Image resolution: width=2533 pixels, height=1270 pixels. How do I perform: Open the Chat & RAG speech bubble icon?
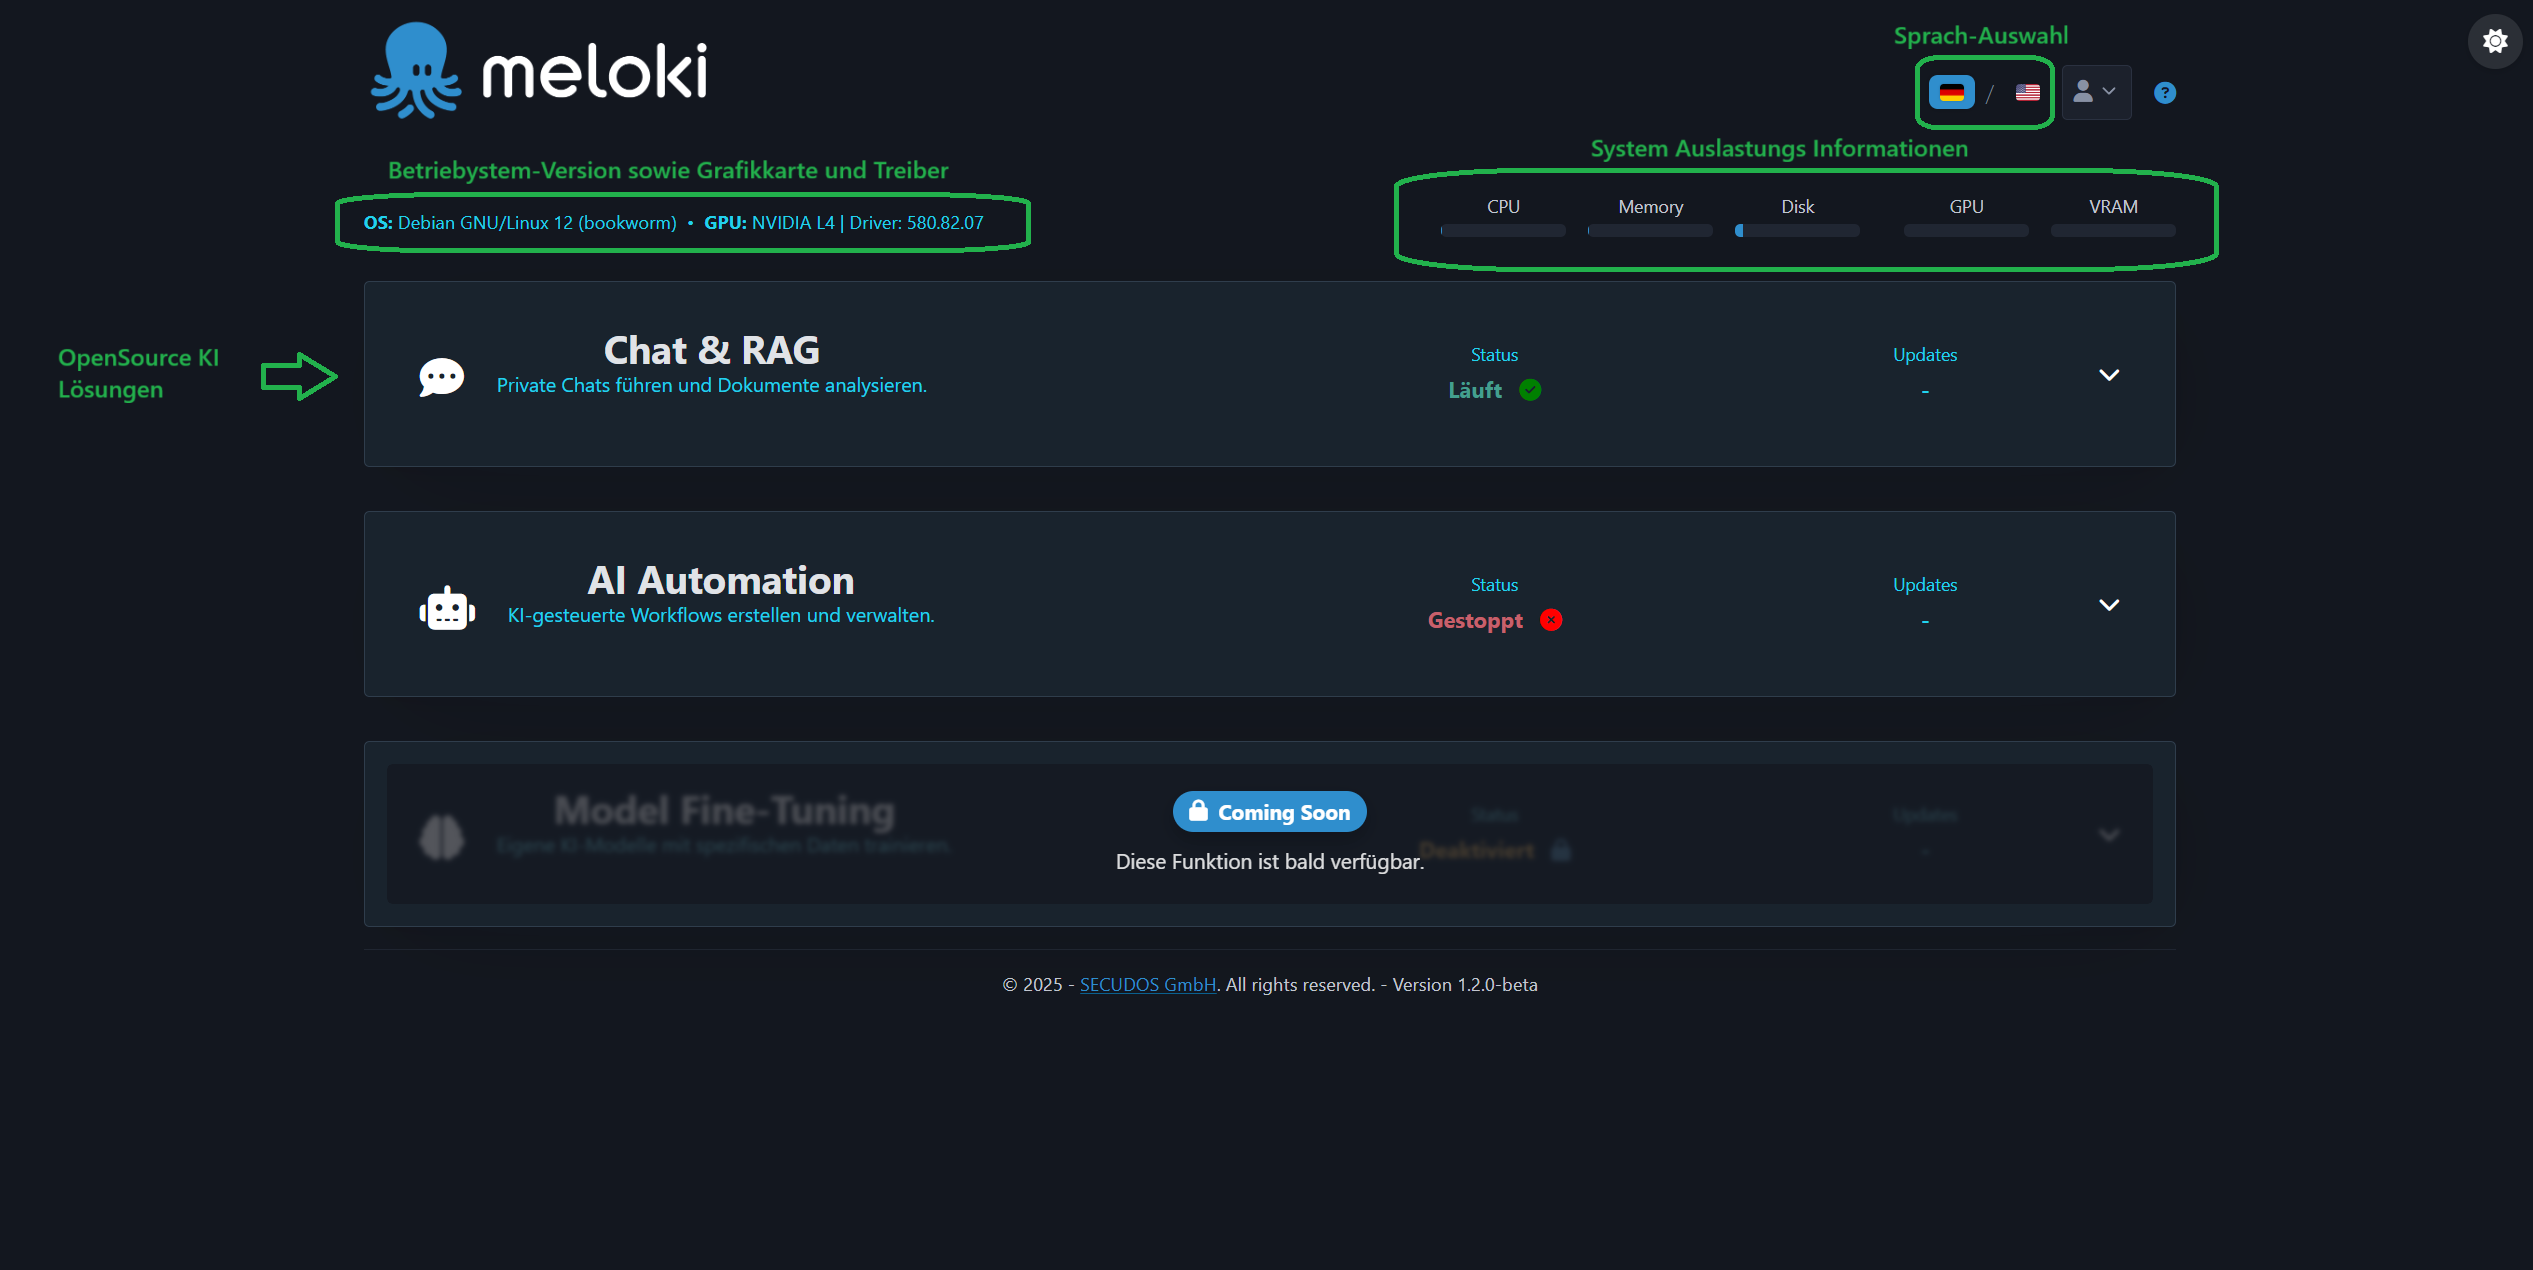tap(440, 376)
